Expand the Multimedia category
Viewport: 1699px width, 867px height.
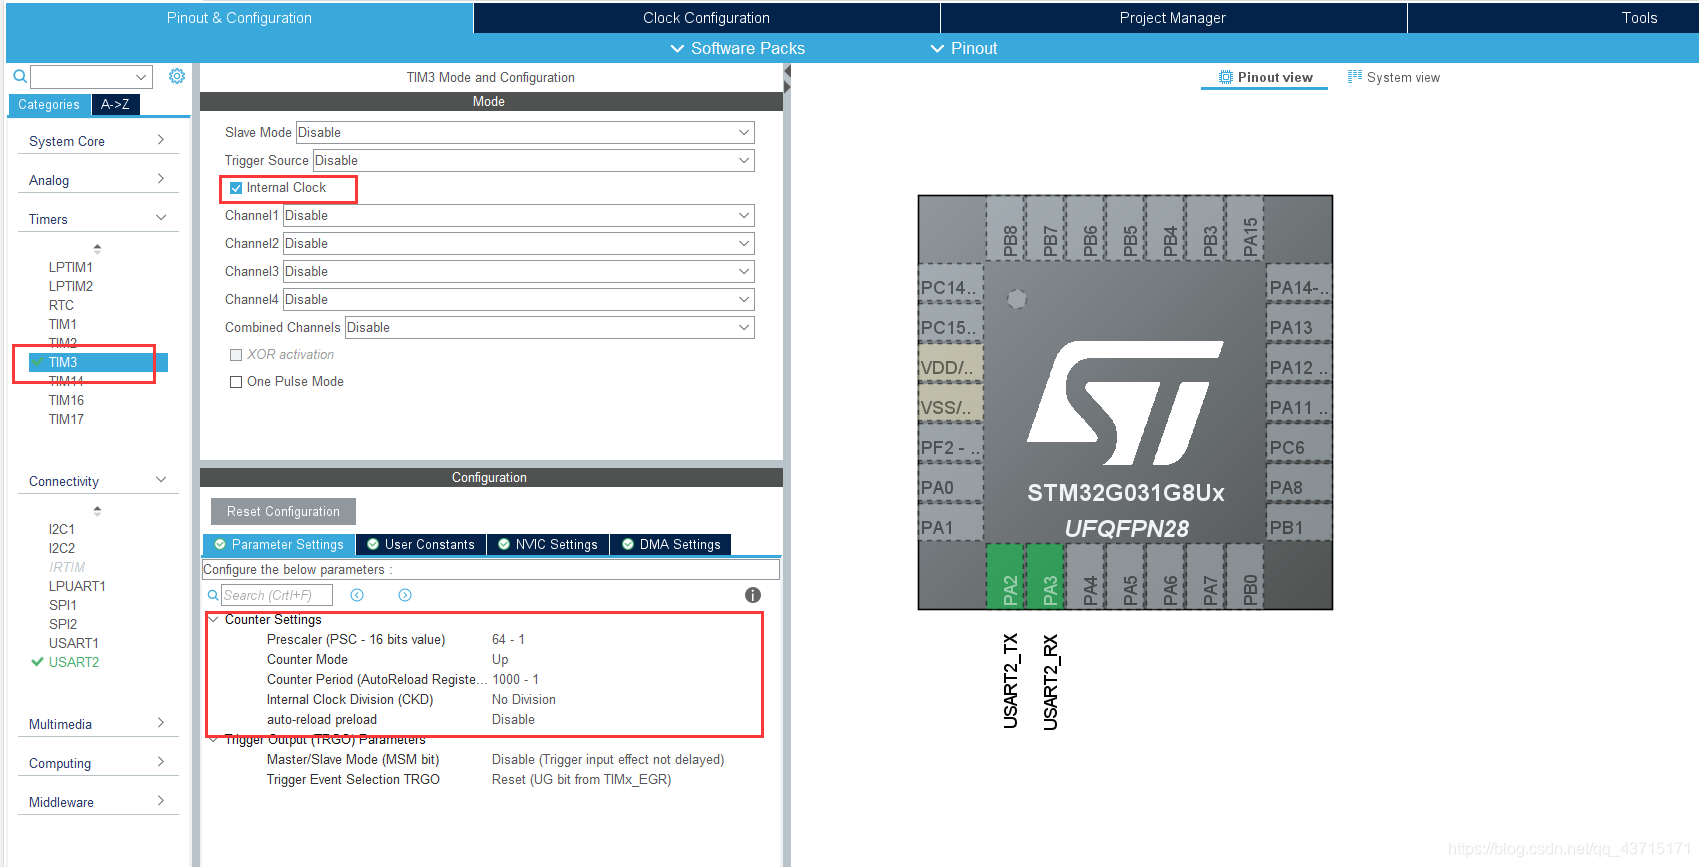pyautogui.click(x=98, y=724)
